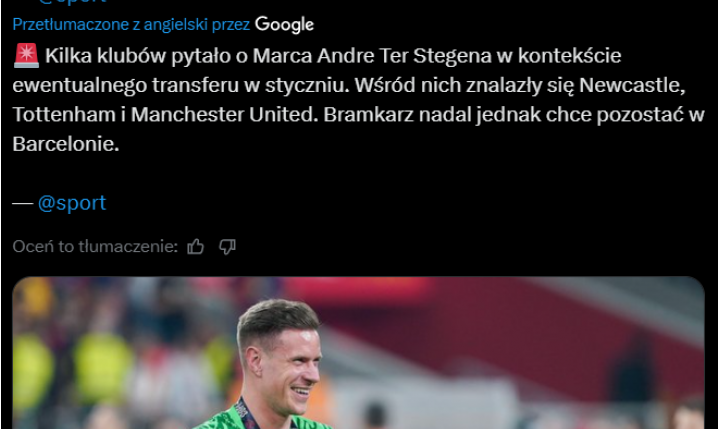The width and height of the screenshot is (718, 429).
Task: Click the red siren emoji in tweet
Action: click(26, 56)
